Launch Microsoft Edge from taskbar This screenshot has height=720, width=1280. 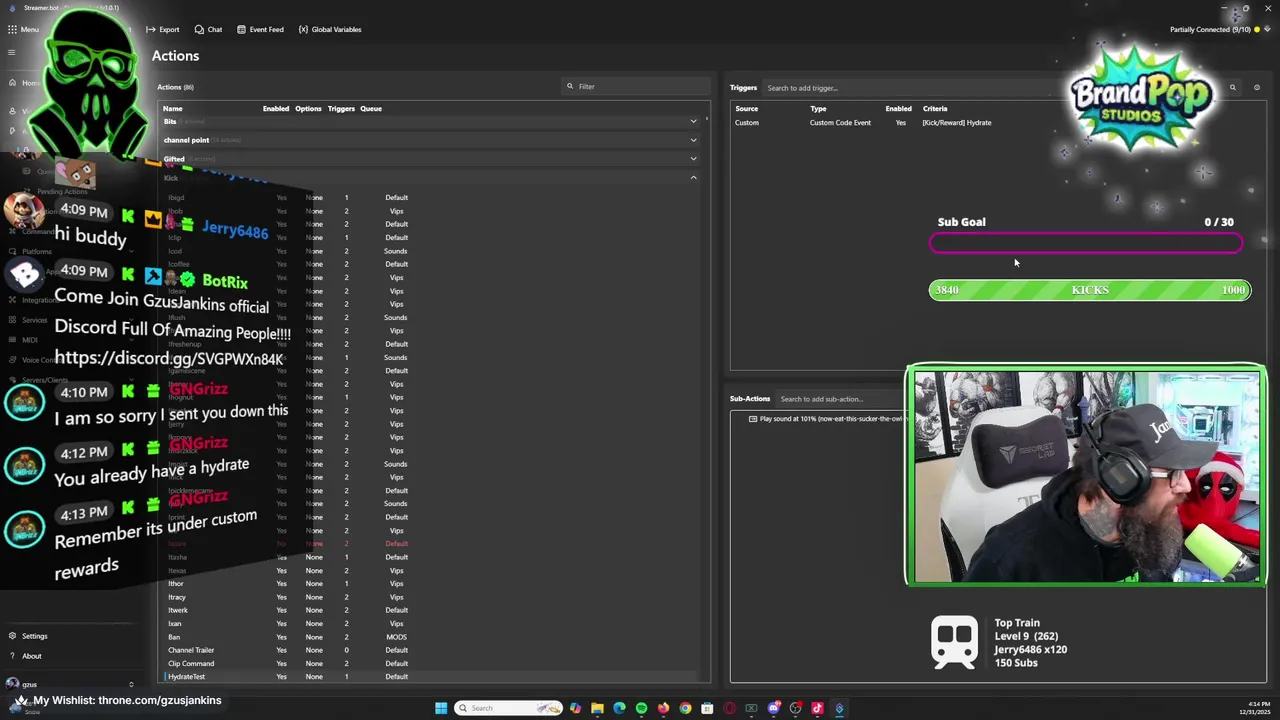(619, 708)
